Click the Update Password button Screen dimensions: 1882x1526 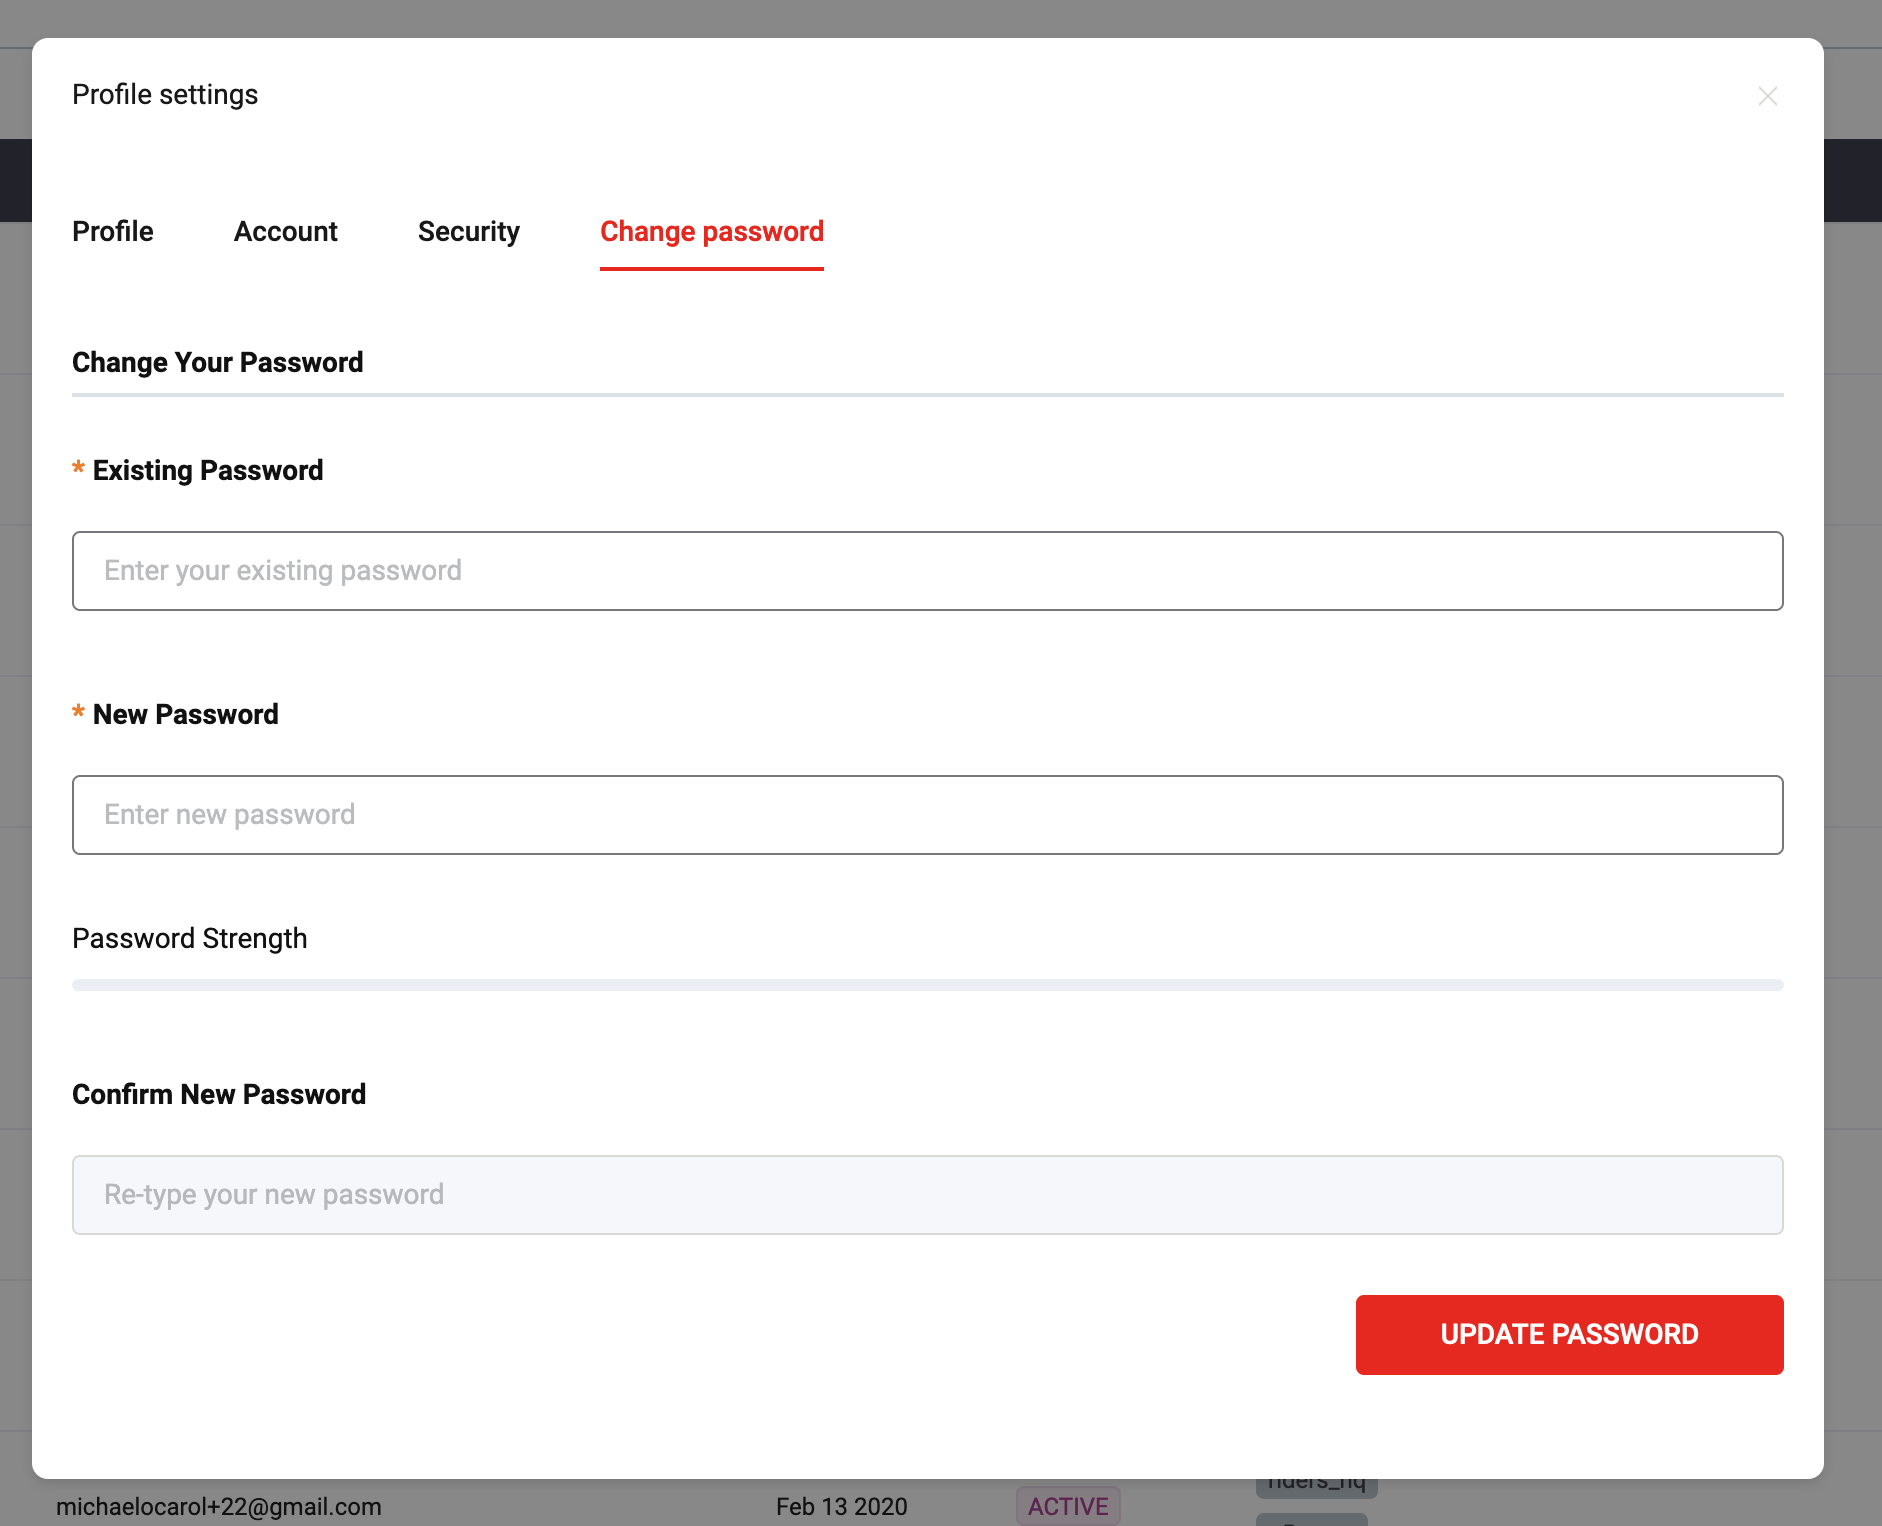1570,1335
